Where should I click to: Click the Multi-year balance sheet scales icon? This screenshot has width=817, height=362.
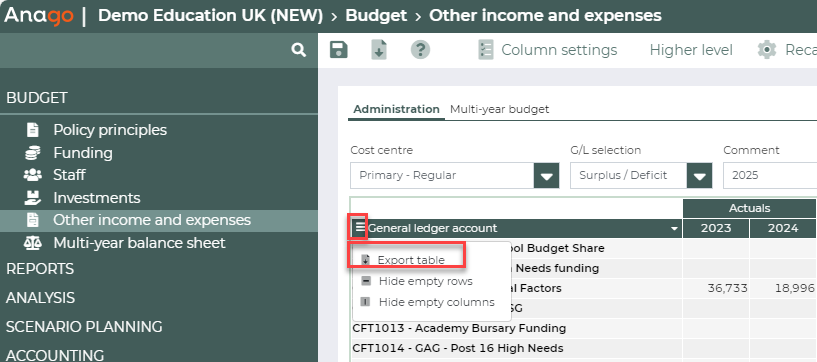tap(32, 243)
